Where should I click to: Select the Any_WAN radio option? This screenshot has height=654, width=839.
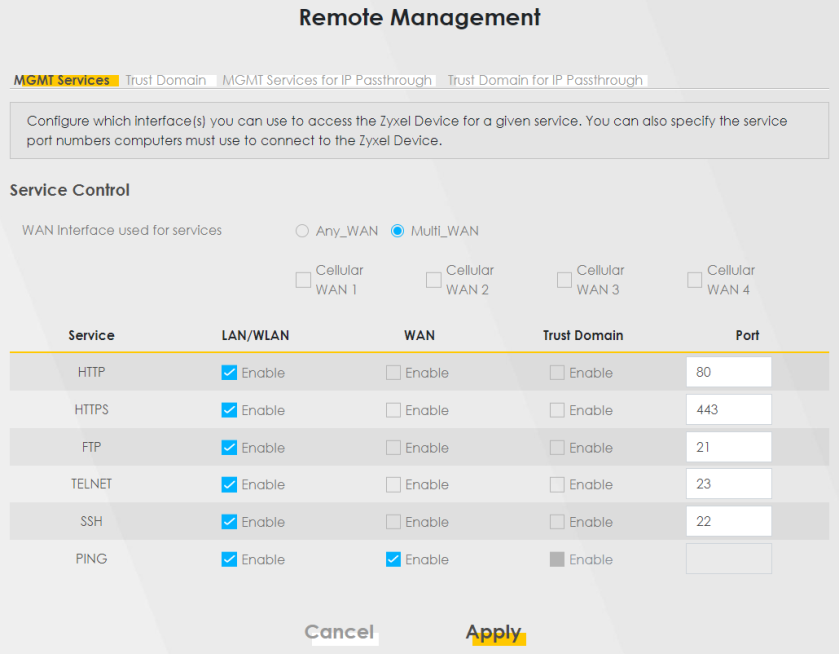[302, 231]
